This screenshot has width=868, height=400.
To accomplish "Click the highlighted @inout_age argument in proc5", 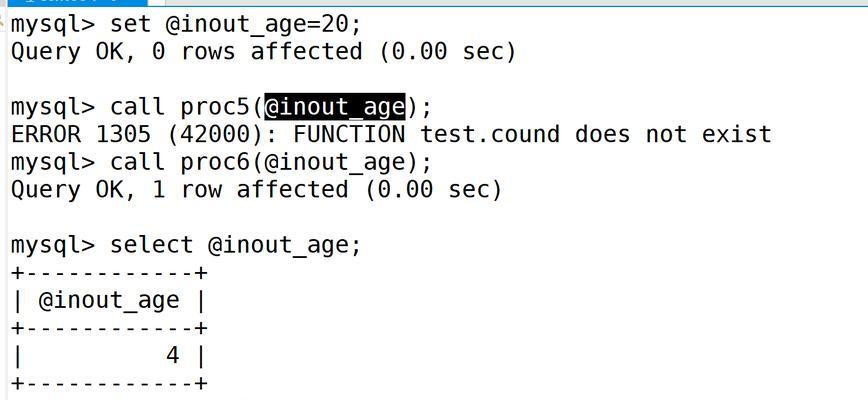I will pyautogui.click(x=335, y=106).
